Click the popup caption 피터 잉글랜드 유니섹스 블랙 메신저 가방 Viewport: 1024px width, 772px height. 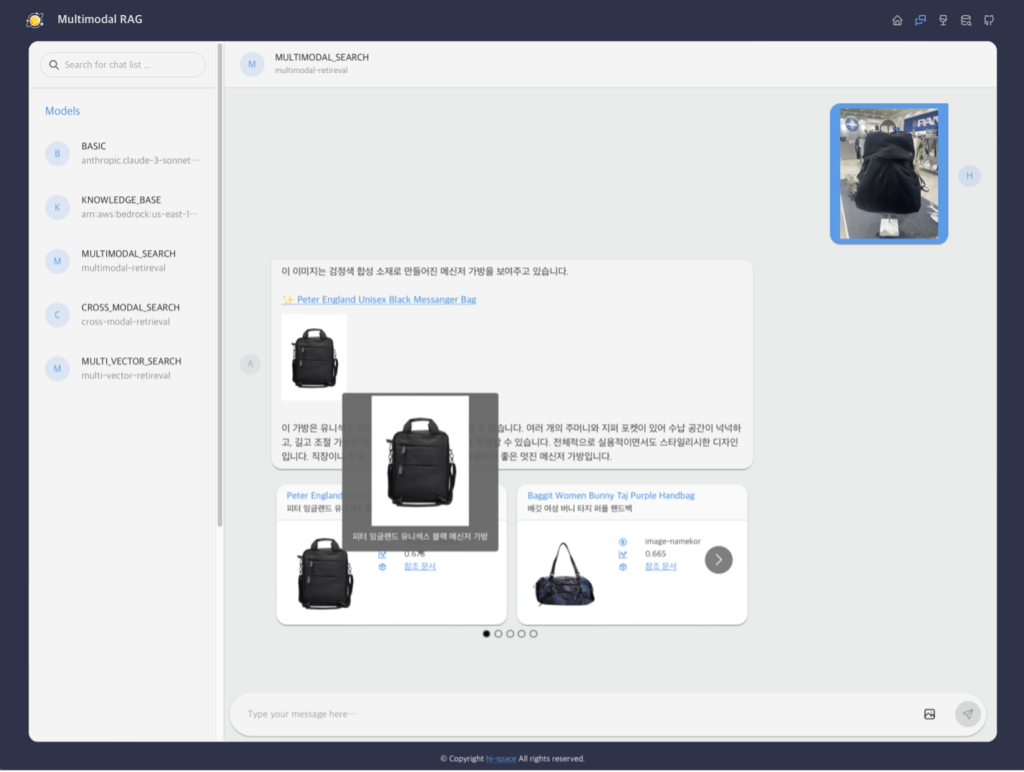(420, 537)
